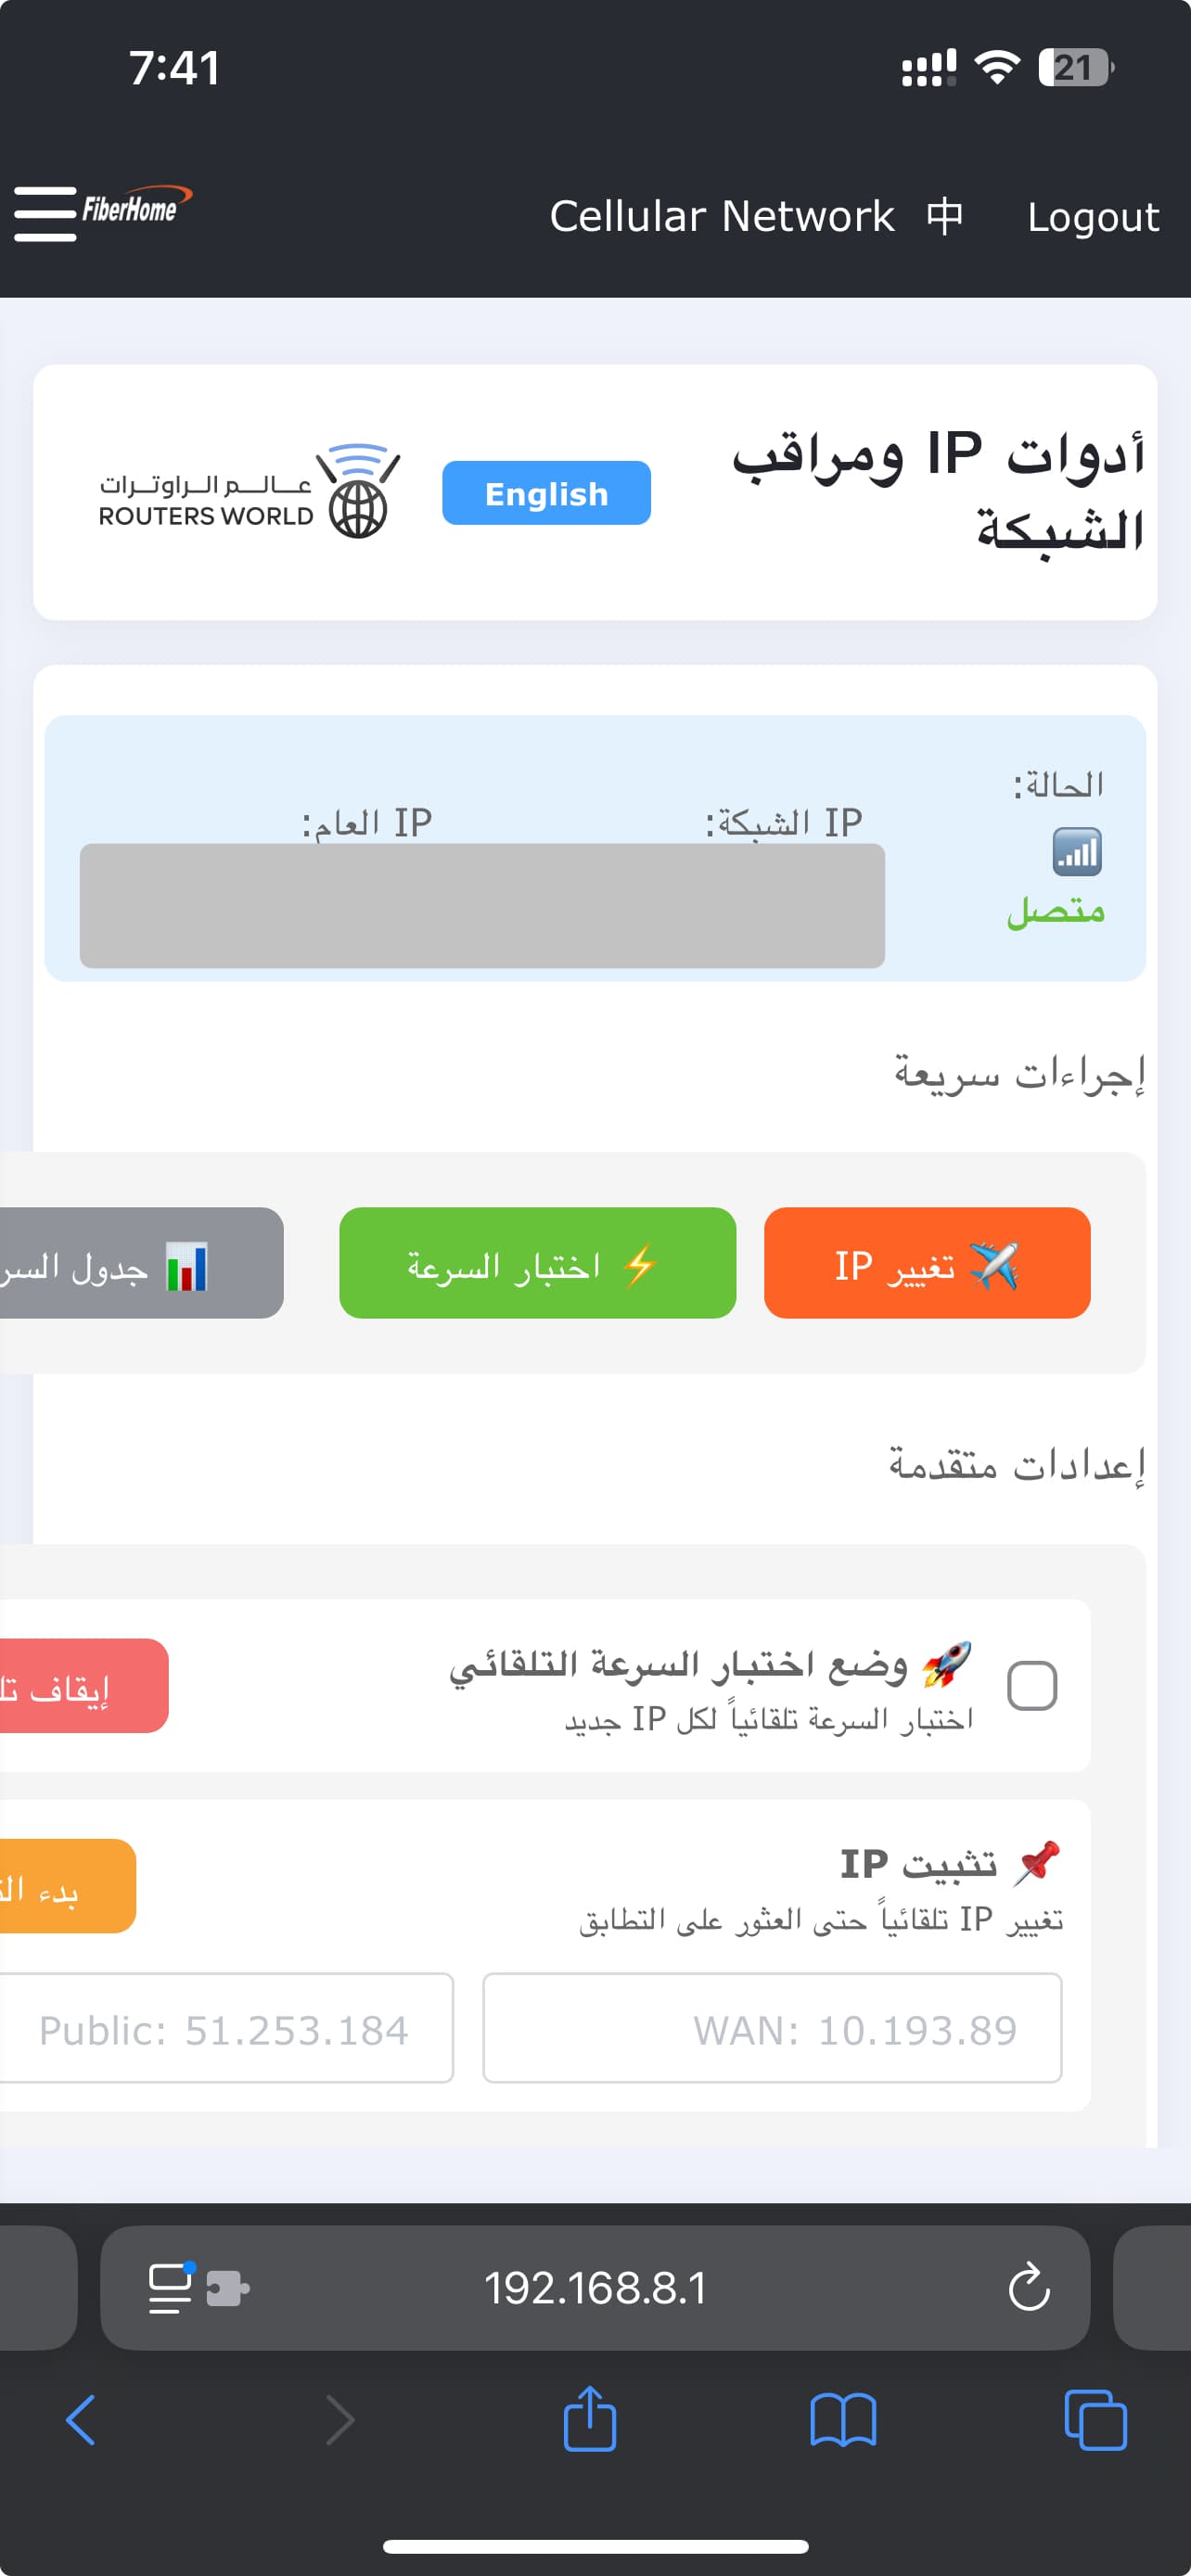Tap the Routers World logo
The height and width of the screenshot is (2576, 1191).
click(249, 492)
